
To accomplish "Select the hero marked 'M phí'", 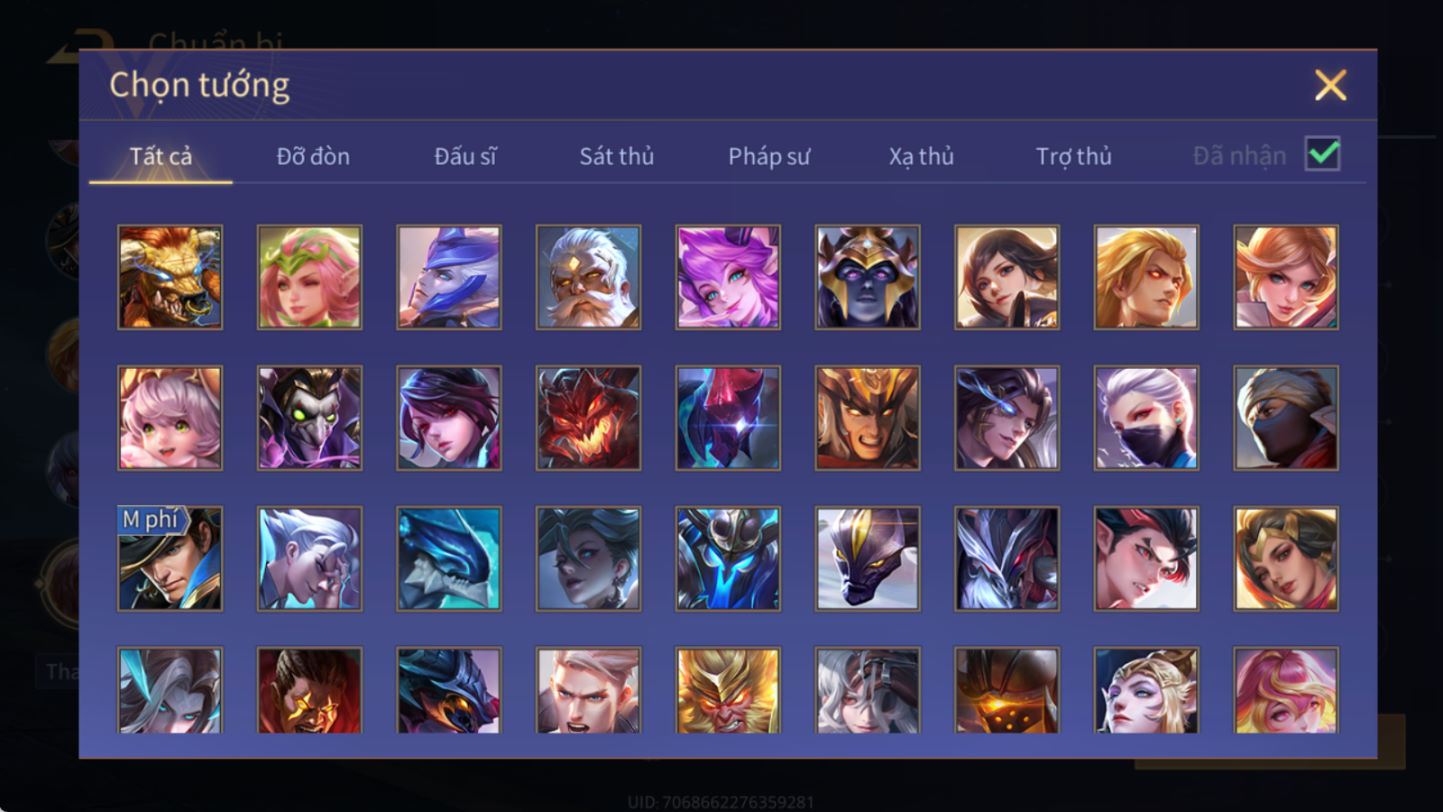I will tap(170, 559).
